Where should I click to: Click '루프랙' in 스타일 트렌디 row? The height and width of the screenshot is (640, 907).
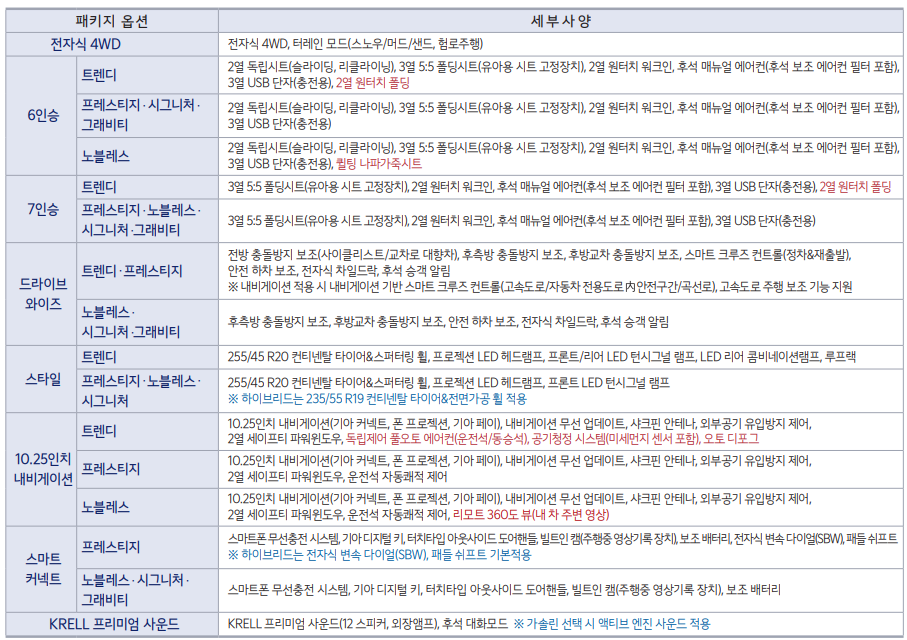coord(840,357)
